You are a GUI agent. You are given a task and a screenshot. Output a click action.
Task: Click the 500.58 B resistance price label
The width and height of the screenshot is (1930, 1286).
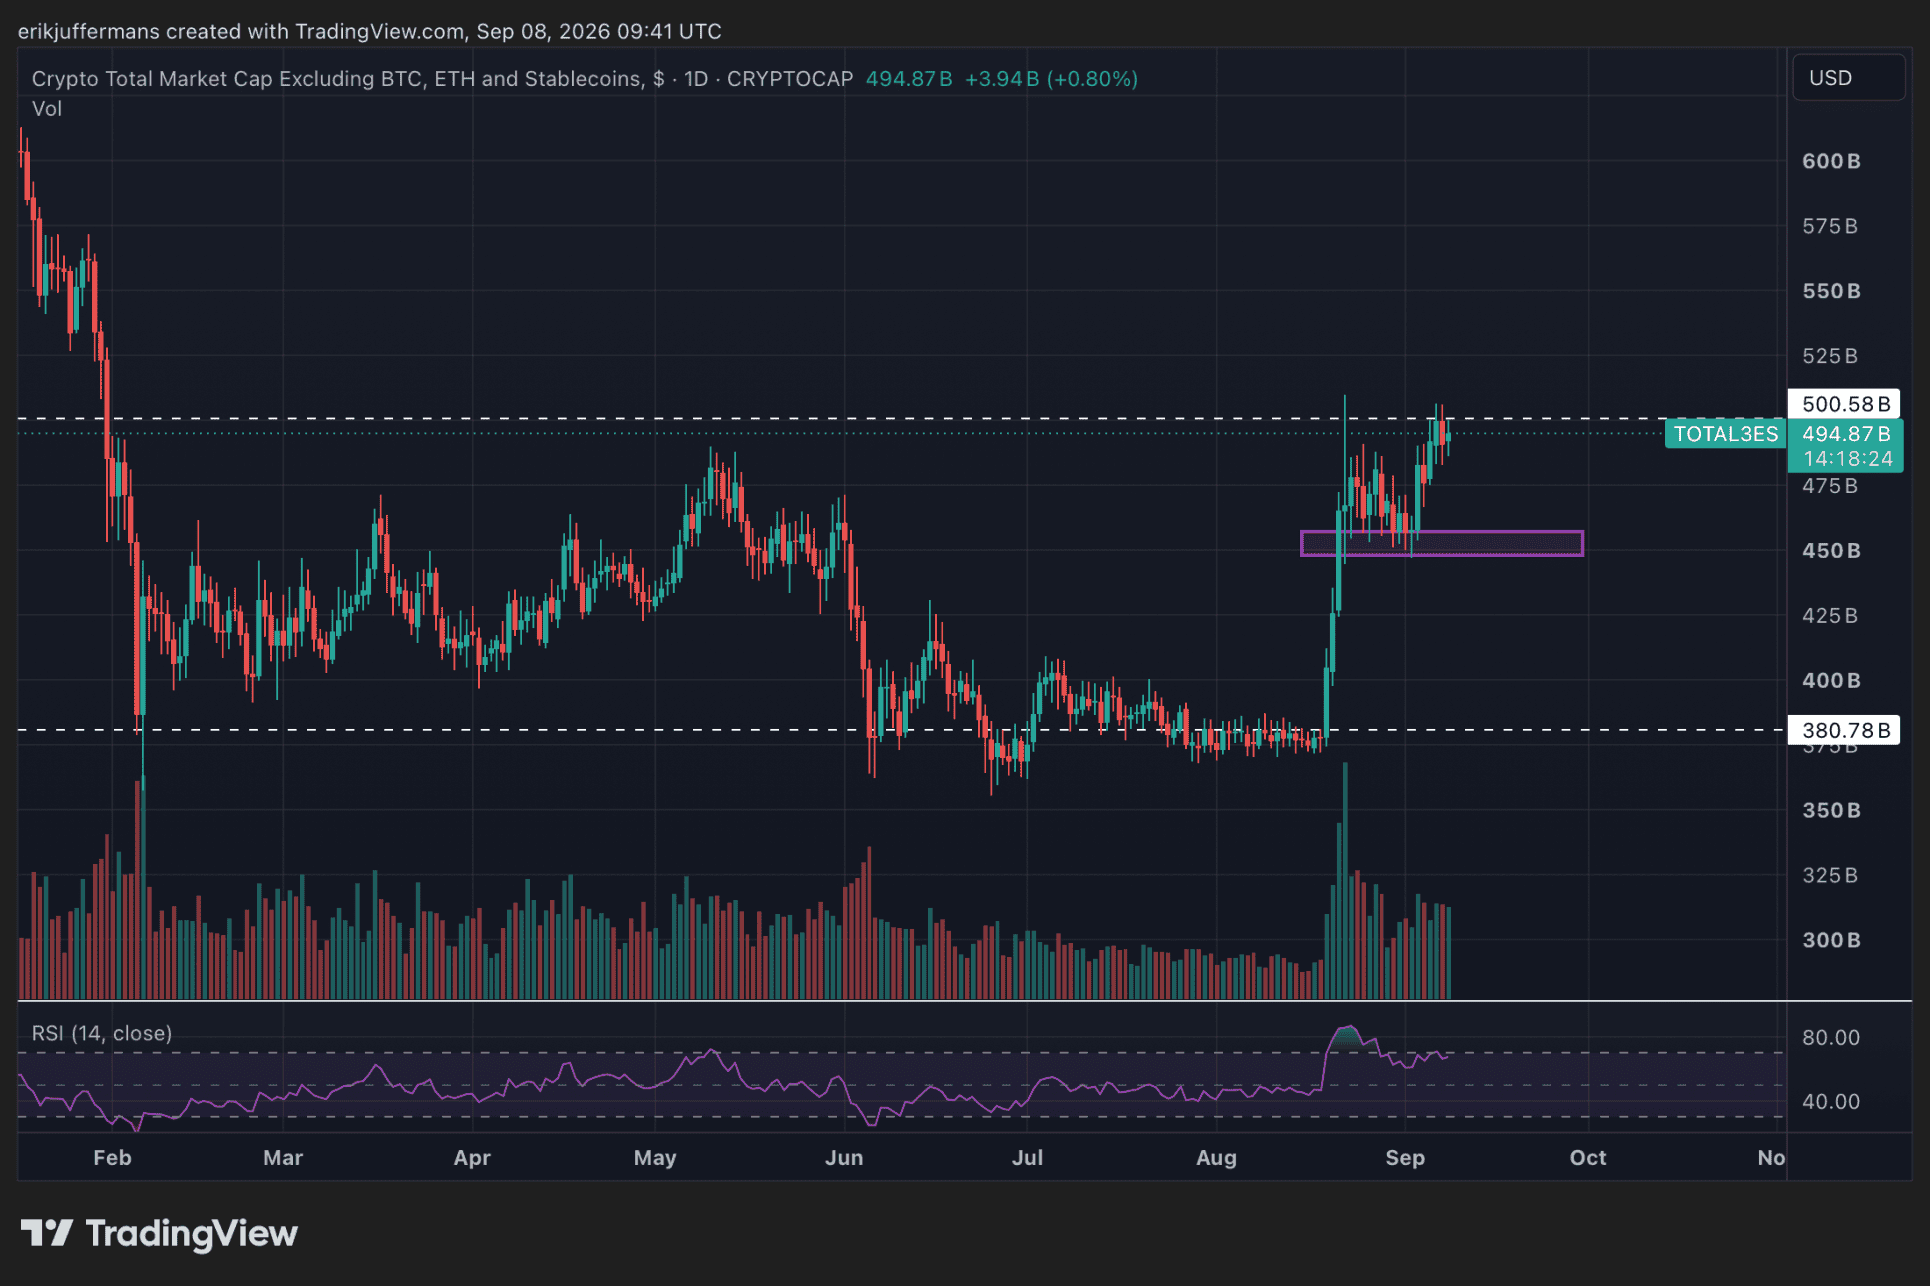pyautogui.click(x=1844, y=404)
